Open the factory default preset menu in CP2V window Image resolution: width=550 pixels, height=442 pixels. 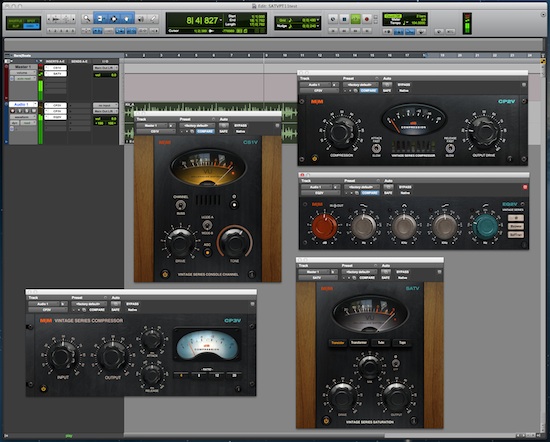[361, 85]
